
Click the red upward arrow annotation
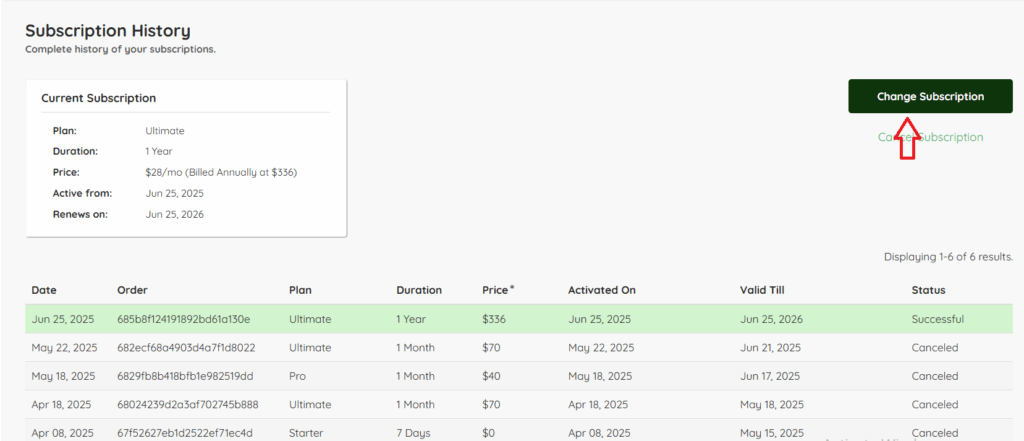pyautogui.click(x=907, y=138)
